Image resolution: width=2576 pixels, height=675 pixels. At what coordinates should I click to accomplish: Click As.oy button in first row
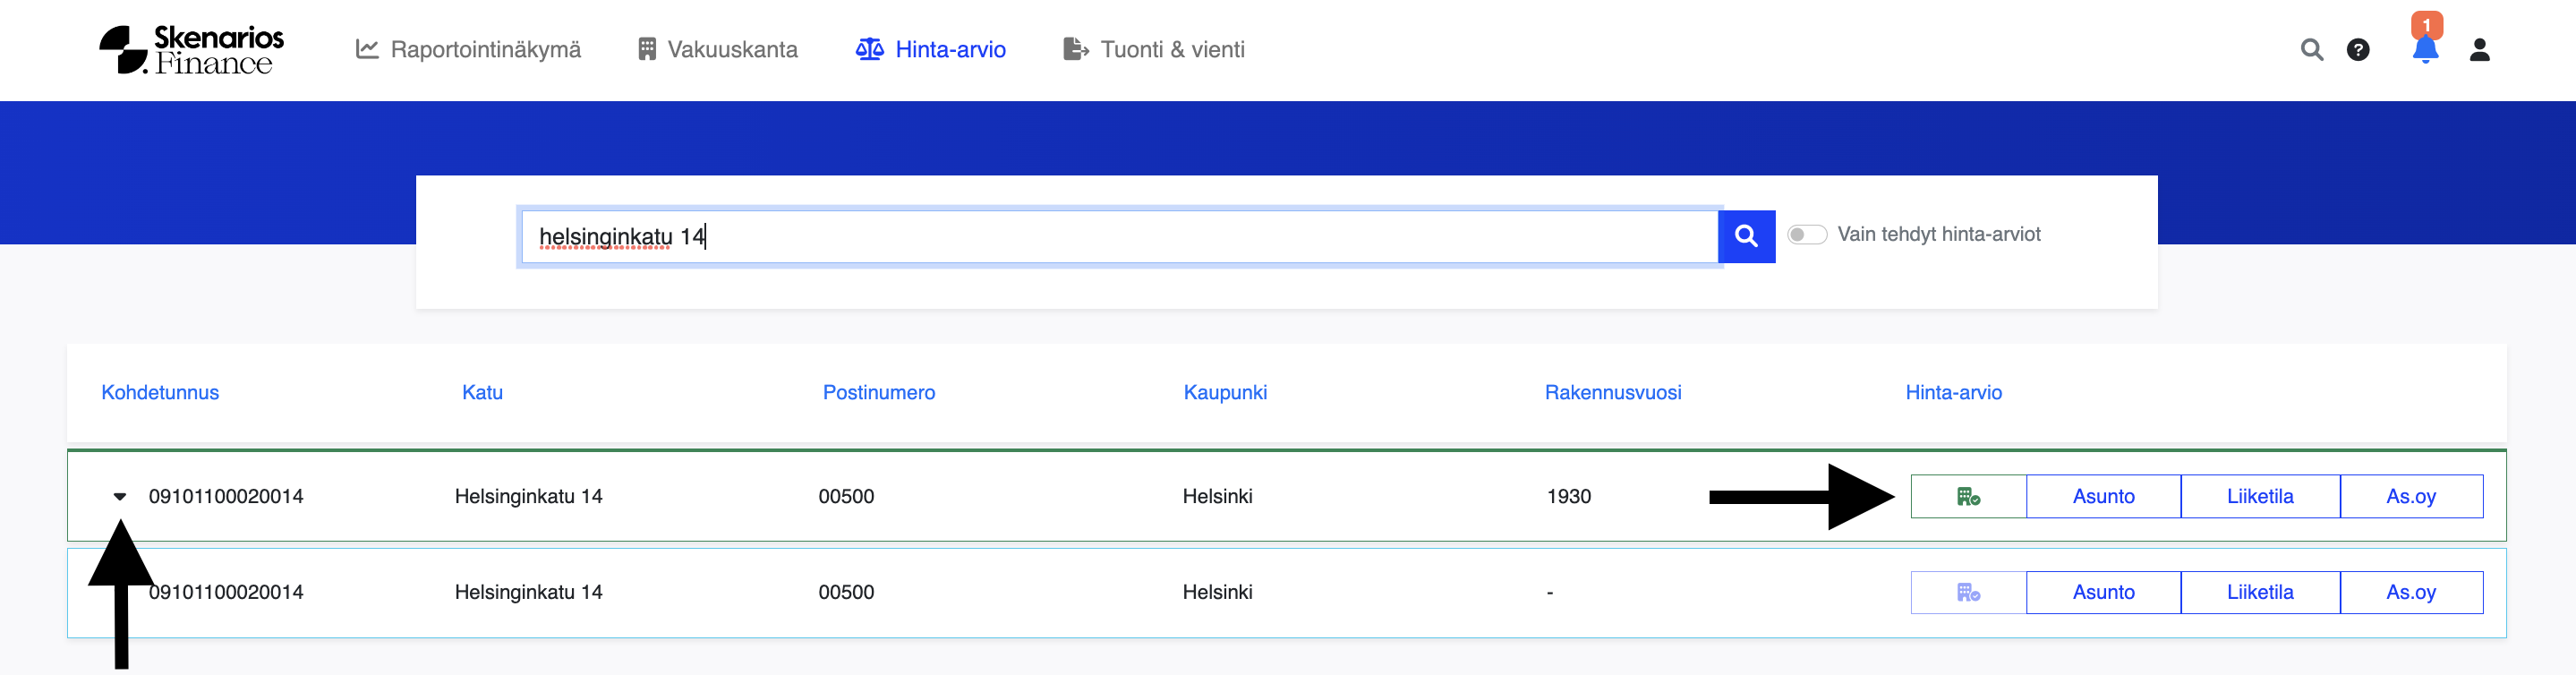(x=2410, y=496)
